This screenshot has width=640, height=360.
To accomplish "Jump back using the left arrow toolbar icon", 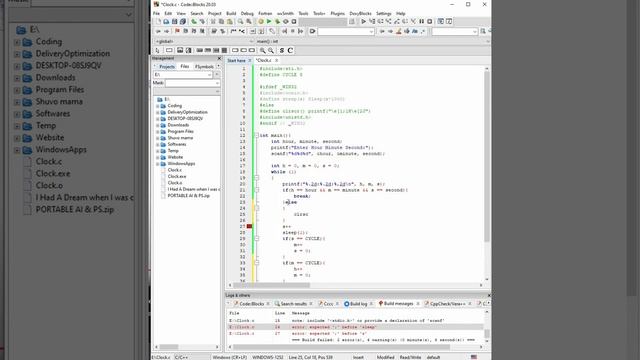I will point(158,31).
